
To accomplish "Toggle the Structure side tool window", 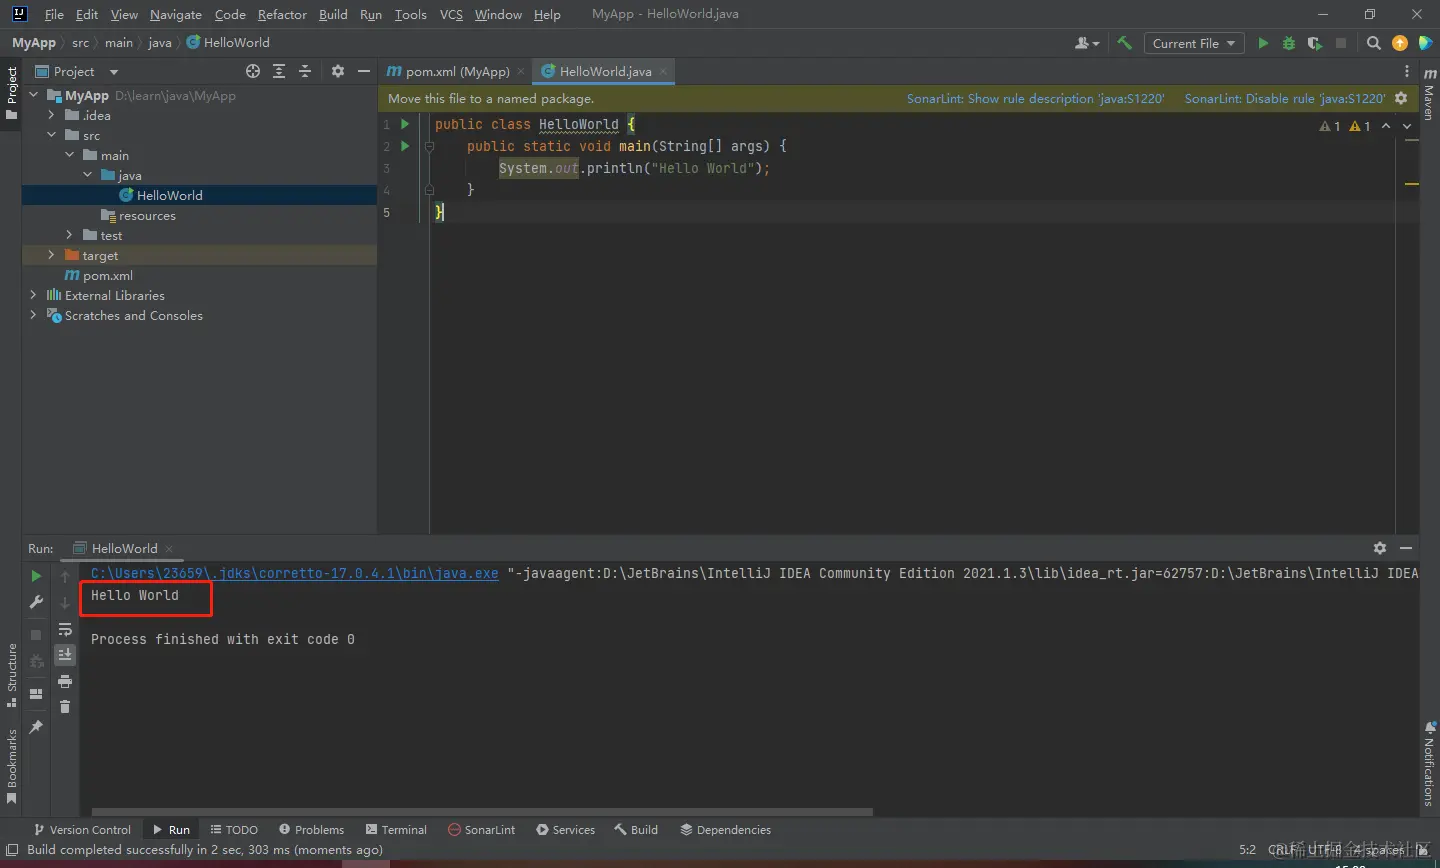I will click(x=12, y=675).
